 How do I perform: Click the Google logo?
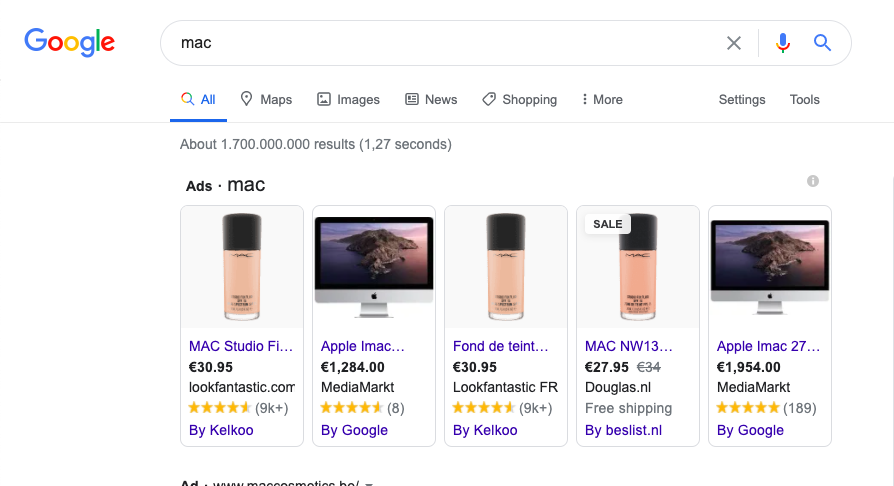pos(70,42)
